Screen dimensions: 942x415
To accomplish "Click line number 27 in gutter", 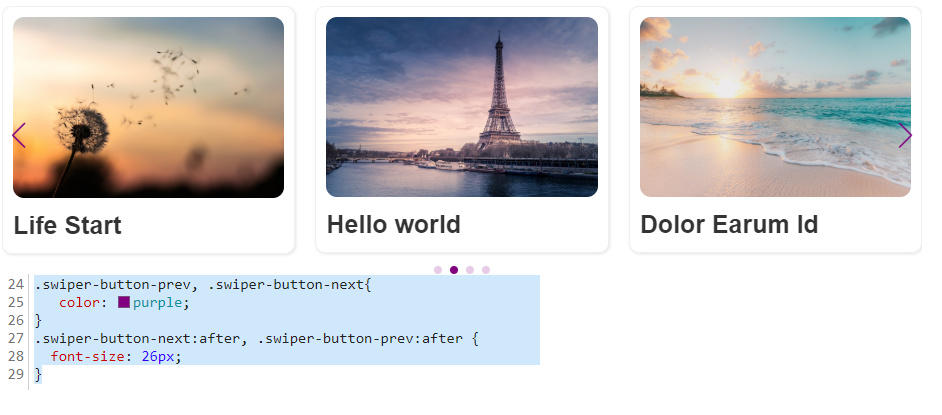I will pos(16,339).
